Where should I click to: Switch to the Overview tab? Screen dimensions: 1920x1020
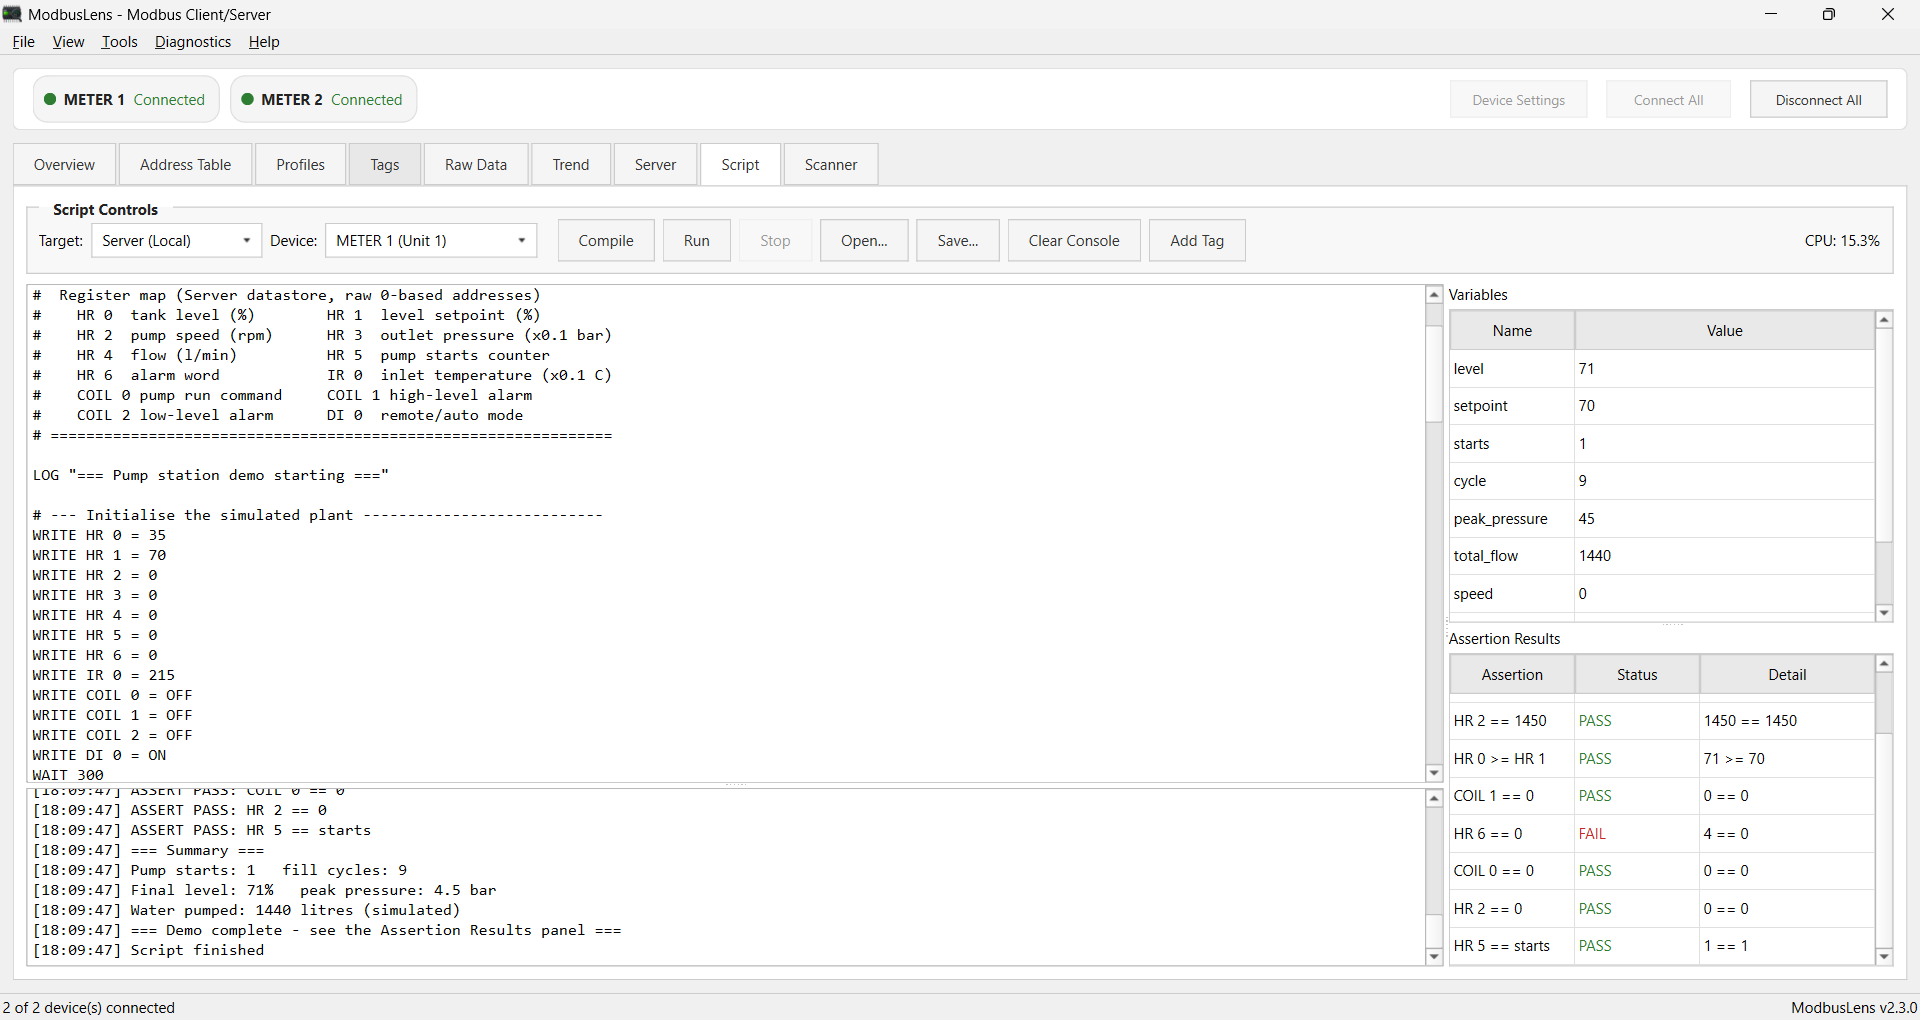pyautogui.click(x=64, y=165)
